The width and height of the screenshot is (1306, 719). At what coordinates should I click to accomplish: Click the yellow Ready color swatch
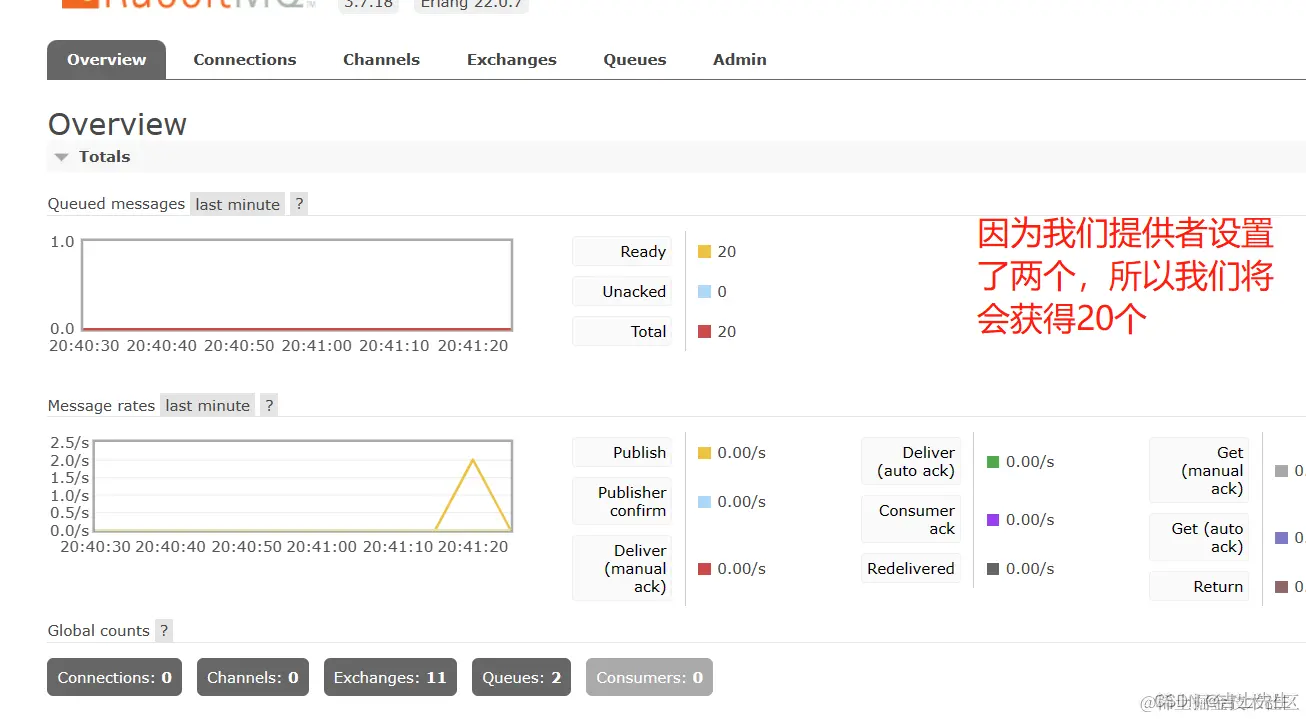point(704,252)
